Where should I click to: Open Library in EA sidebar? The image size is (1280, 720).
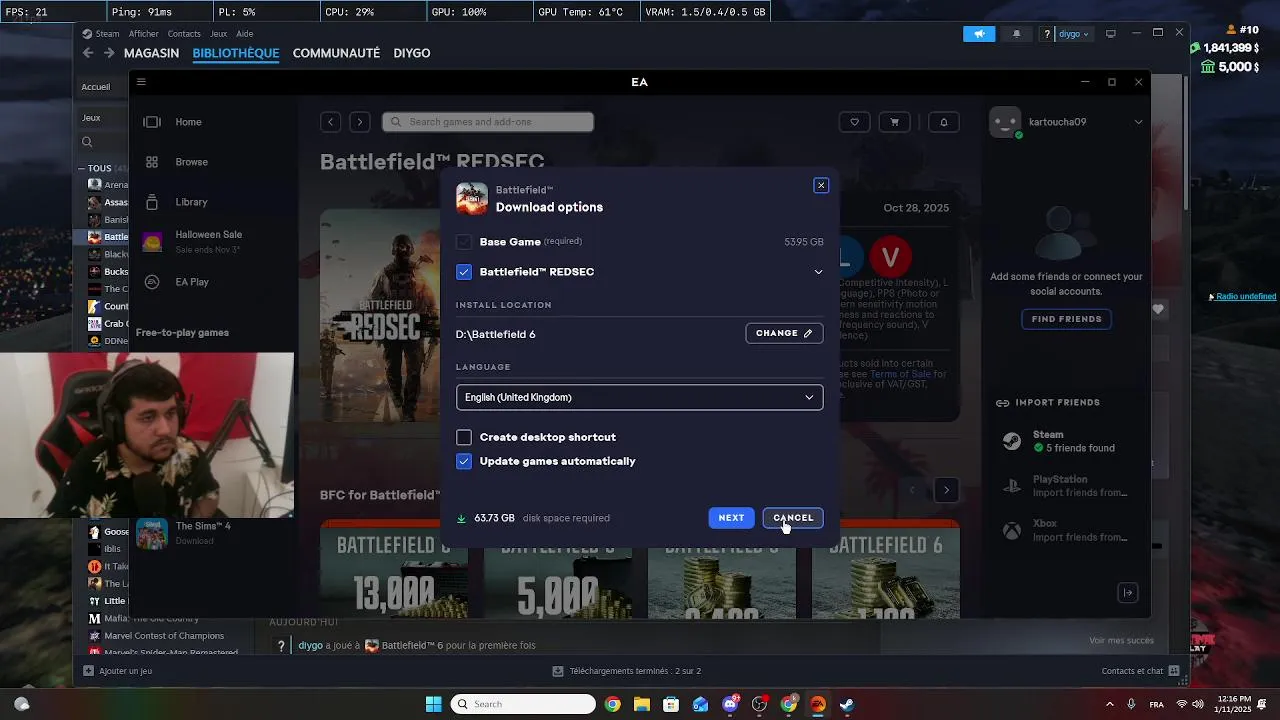(x=191, y=202)
